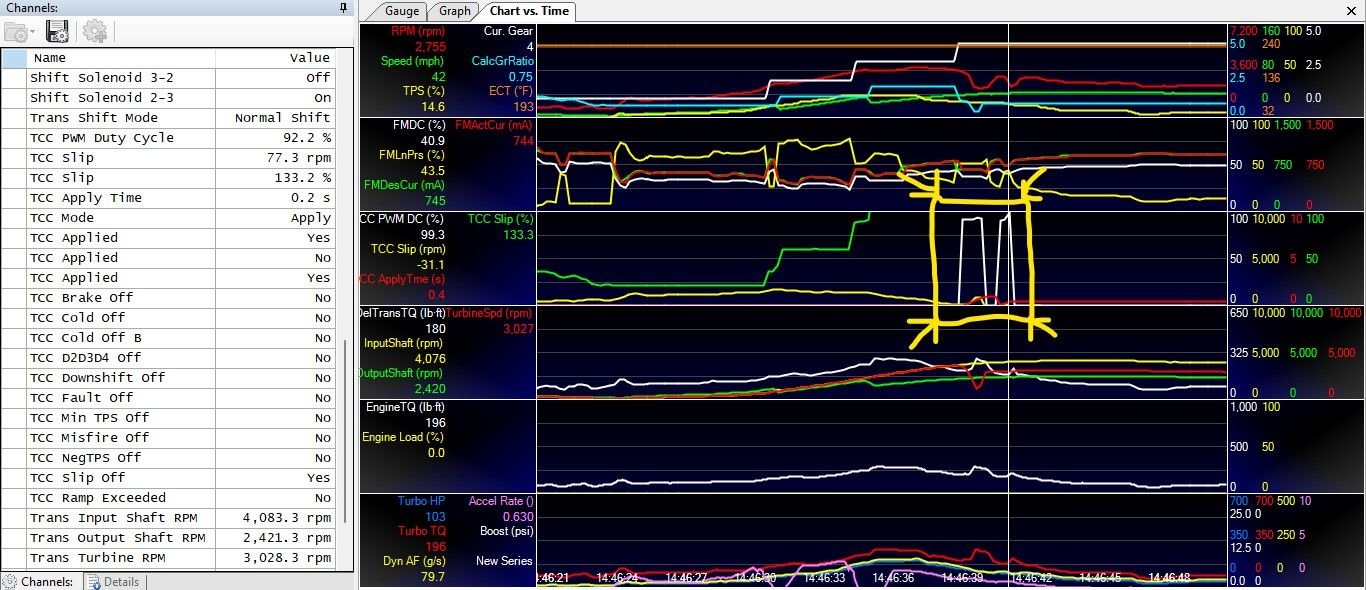Image resolution: width=1366 pixels, height=590 pixels.
Task: Open the dropdown arrow beside folder icon
Action: coord(34,32)
